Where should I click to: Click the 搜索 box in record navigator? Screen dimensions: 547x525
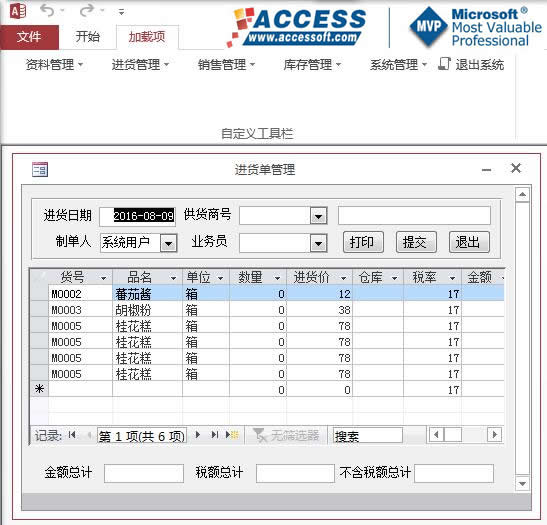368,436
